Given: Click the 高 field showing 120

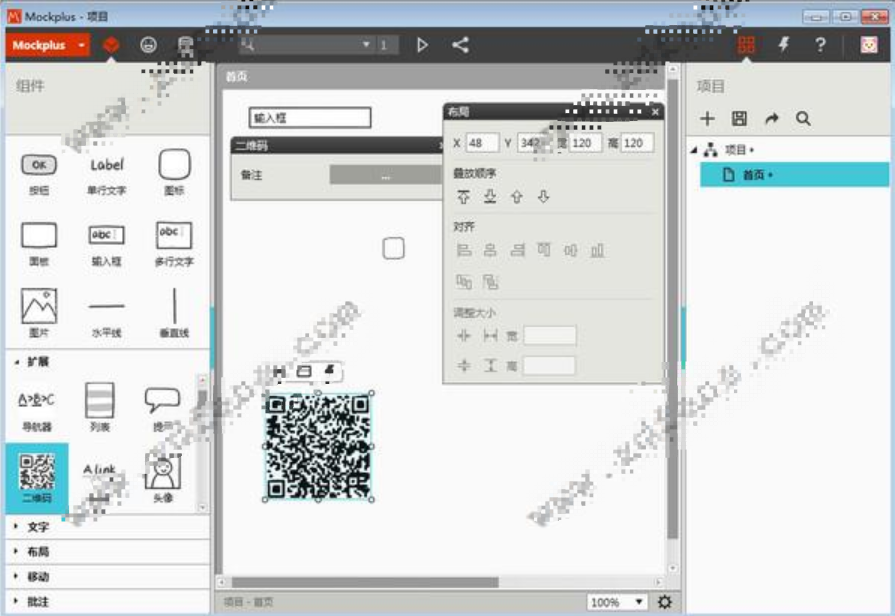Looking at the screenshot, I should (637, 143).
